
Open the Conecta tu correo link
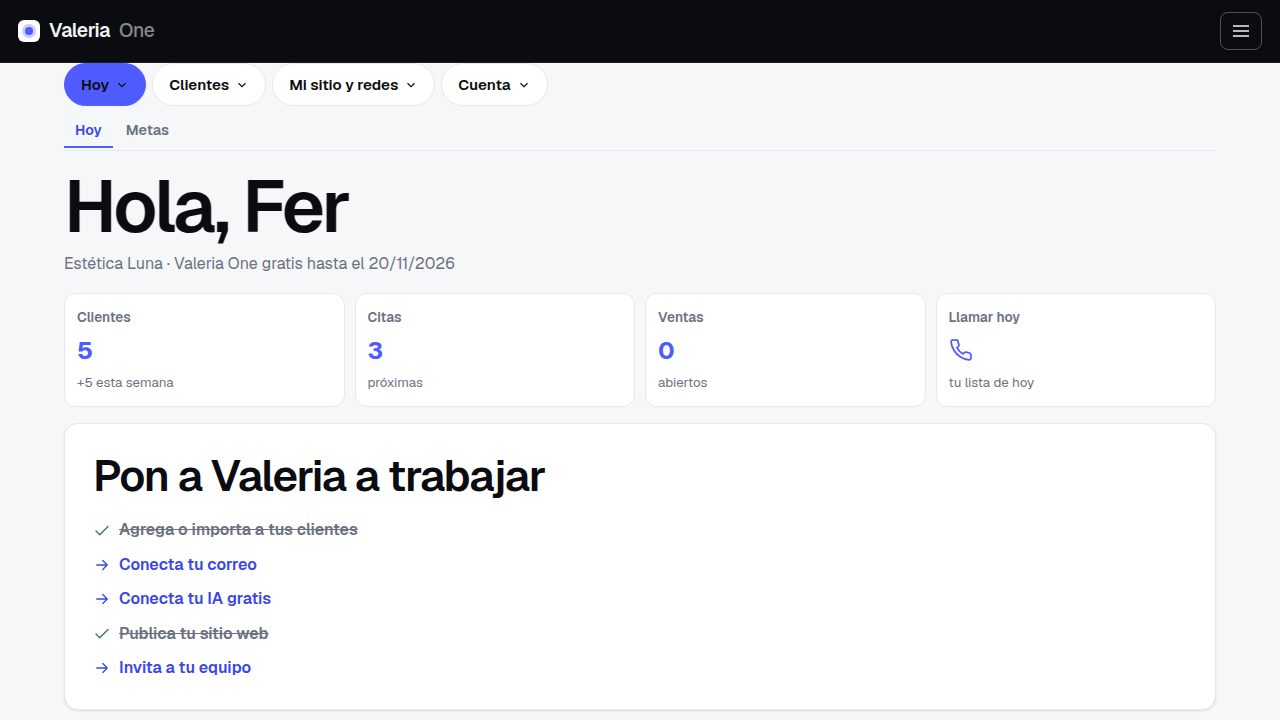tap(188, 564)
